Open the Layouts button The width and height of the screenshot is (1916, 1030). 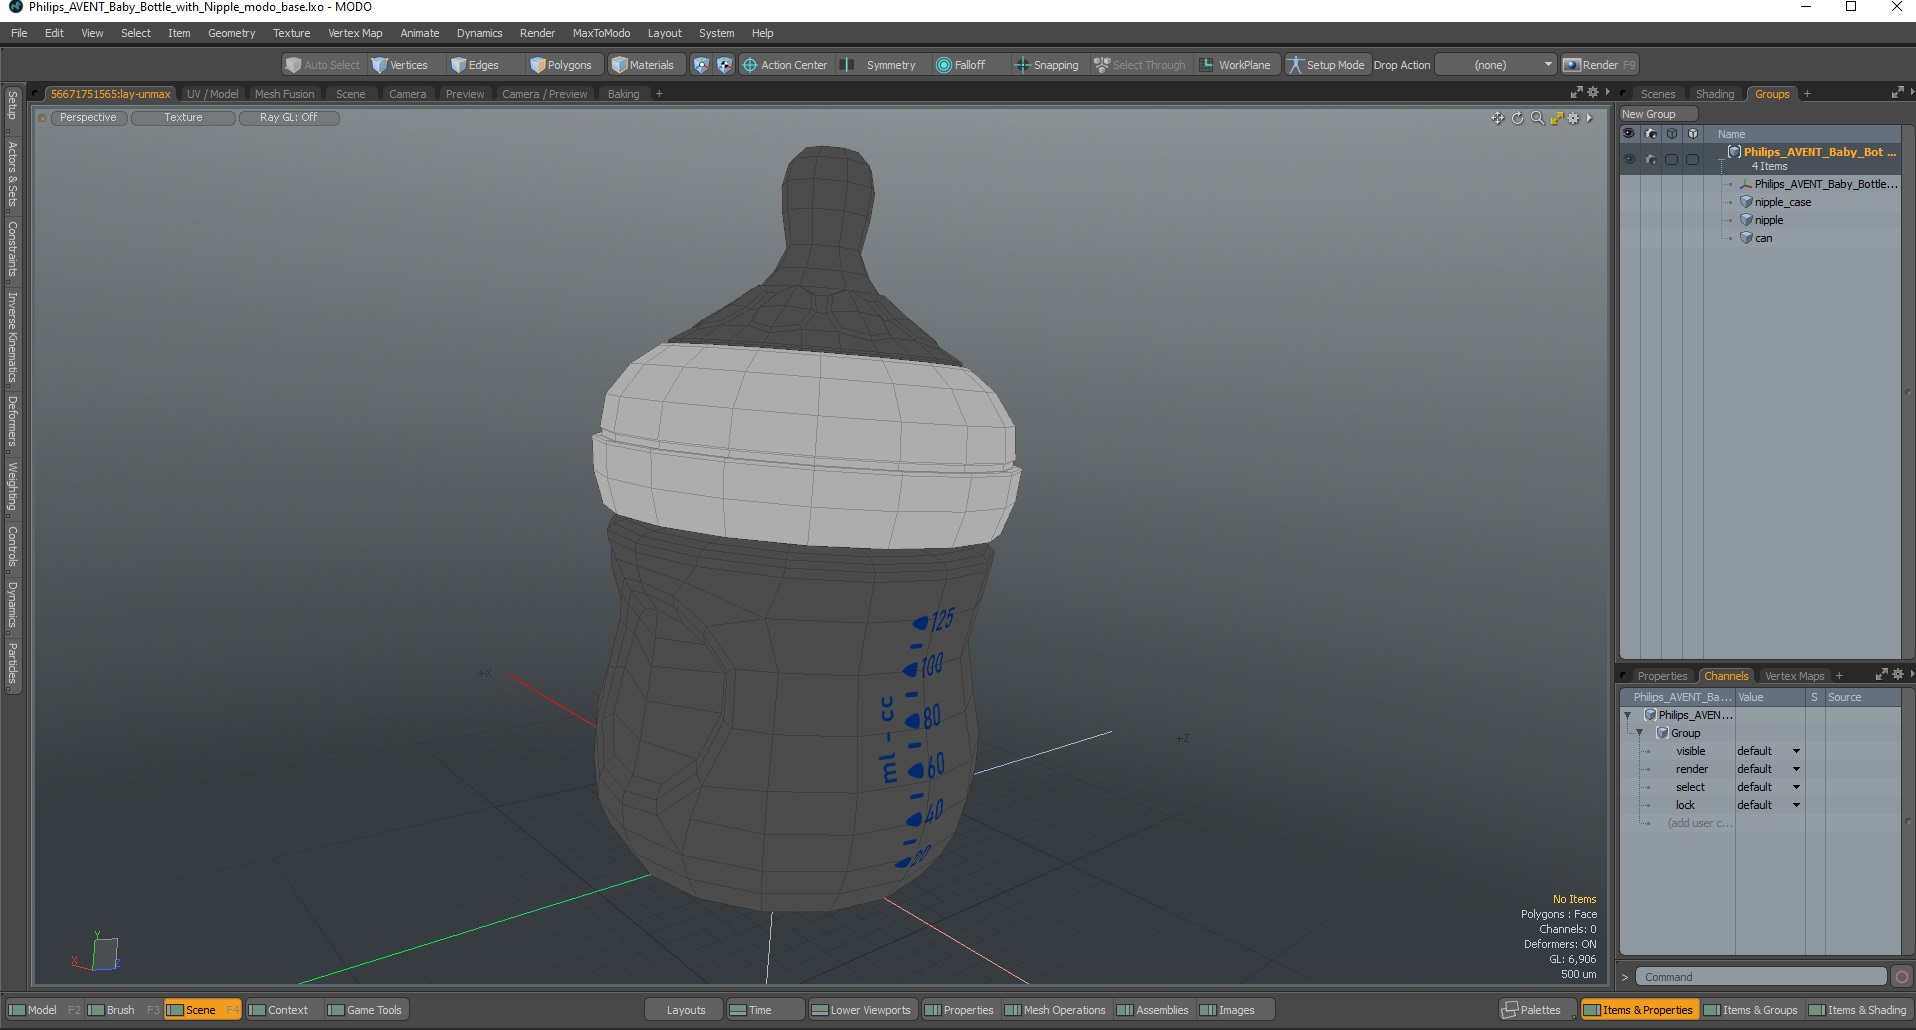pyautogui.click(x=686, y=1010)
